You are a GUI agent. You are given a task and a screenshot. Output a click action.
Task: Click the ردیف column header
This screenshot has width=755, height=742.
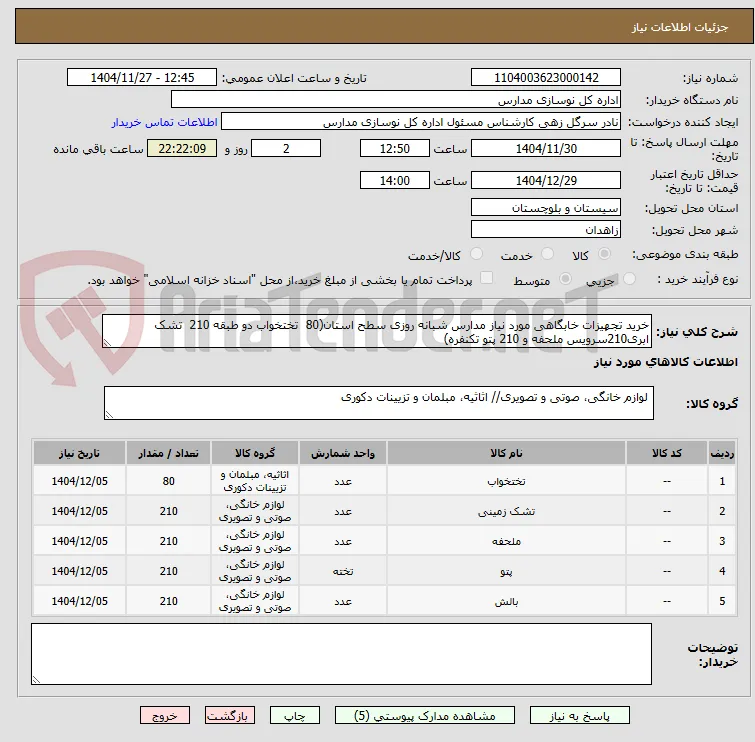pos(722,453)
